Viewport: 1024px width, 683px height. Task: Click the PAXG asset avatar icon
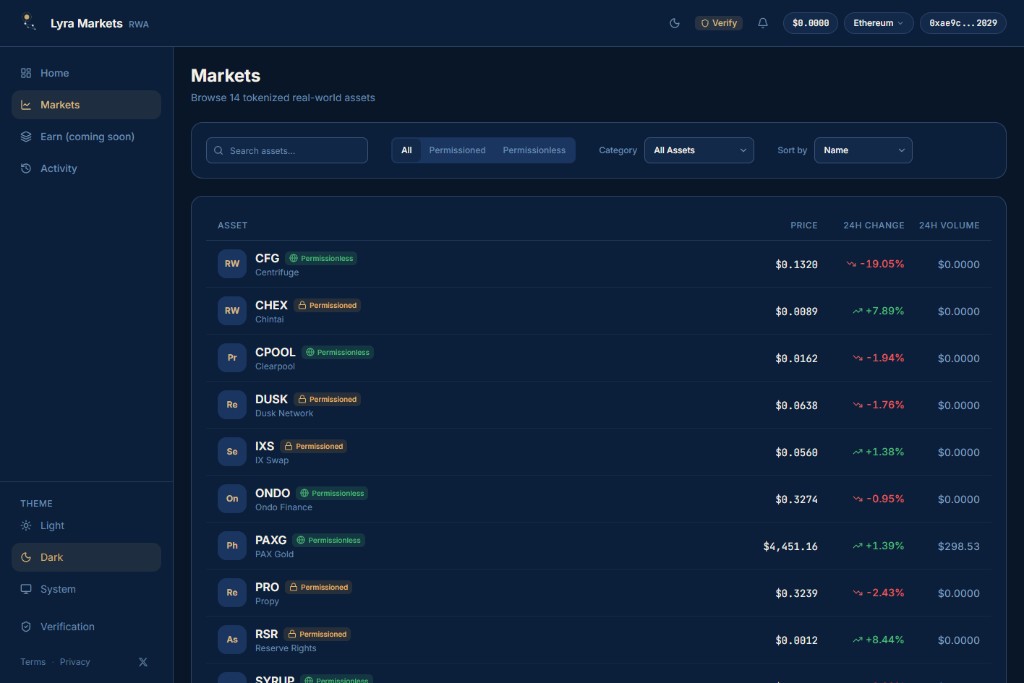click(232, 546)
